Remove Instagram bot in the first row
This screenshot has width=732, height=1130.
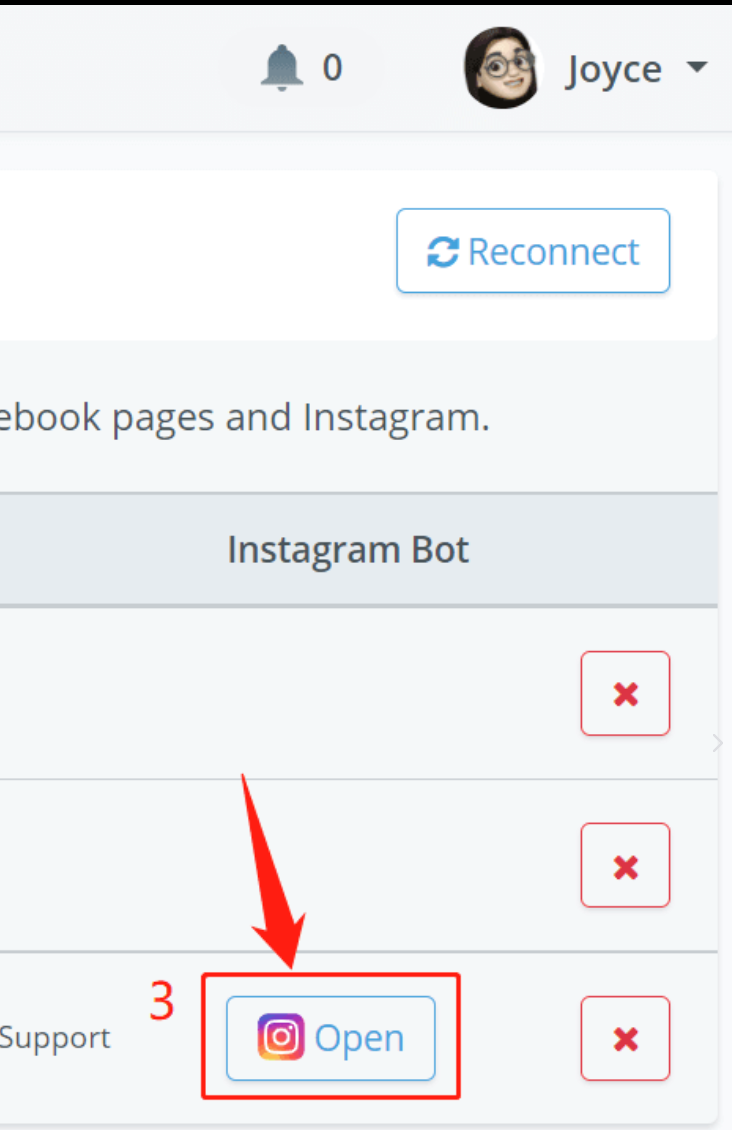coord(625,693)
